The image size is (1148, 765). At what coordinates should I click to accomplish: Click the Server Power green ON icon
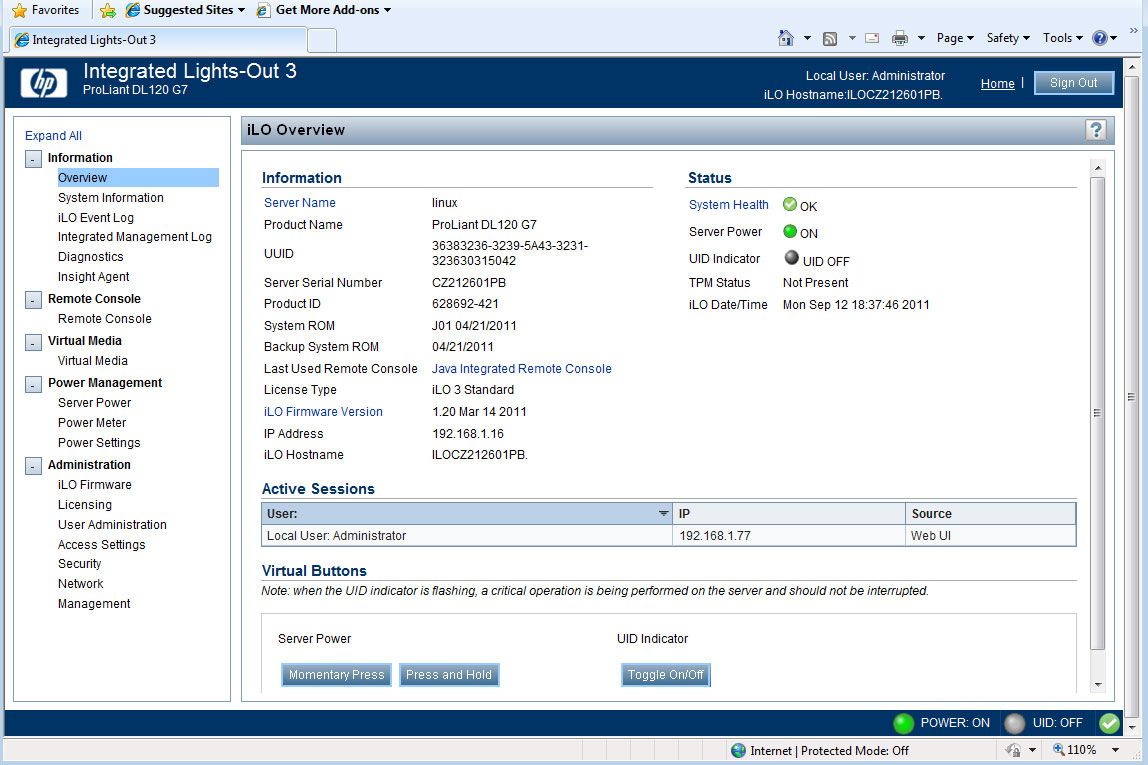(790, 231)
